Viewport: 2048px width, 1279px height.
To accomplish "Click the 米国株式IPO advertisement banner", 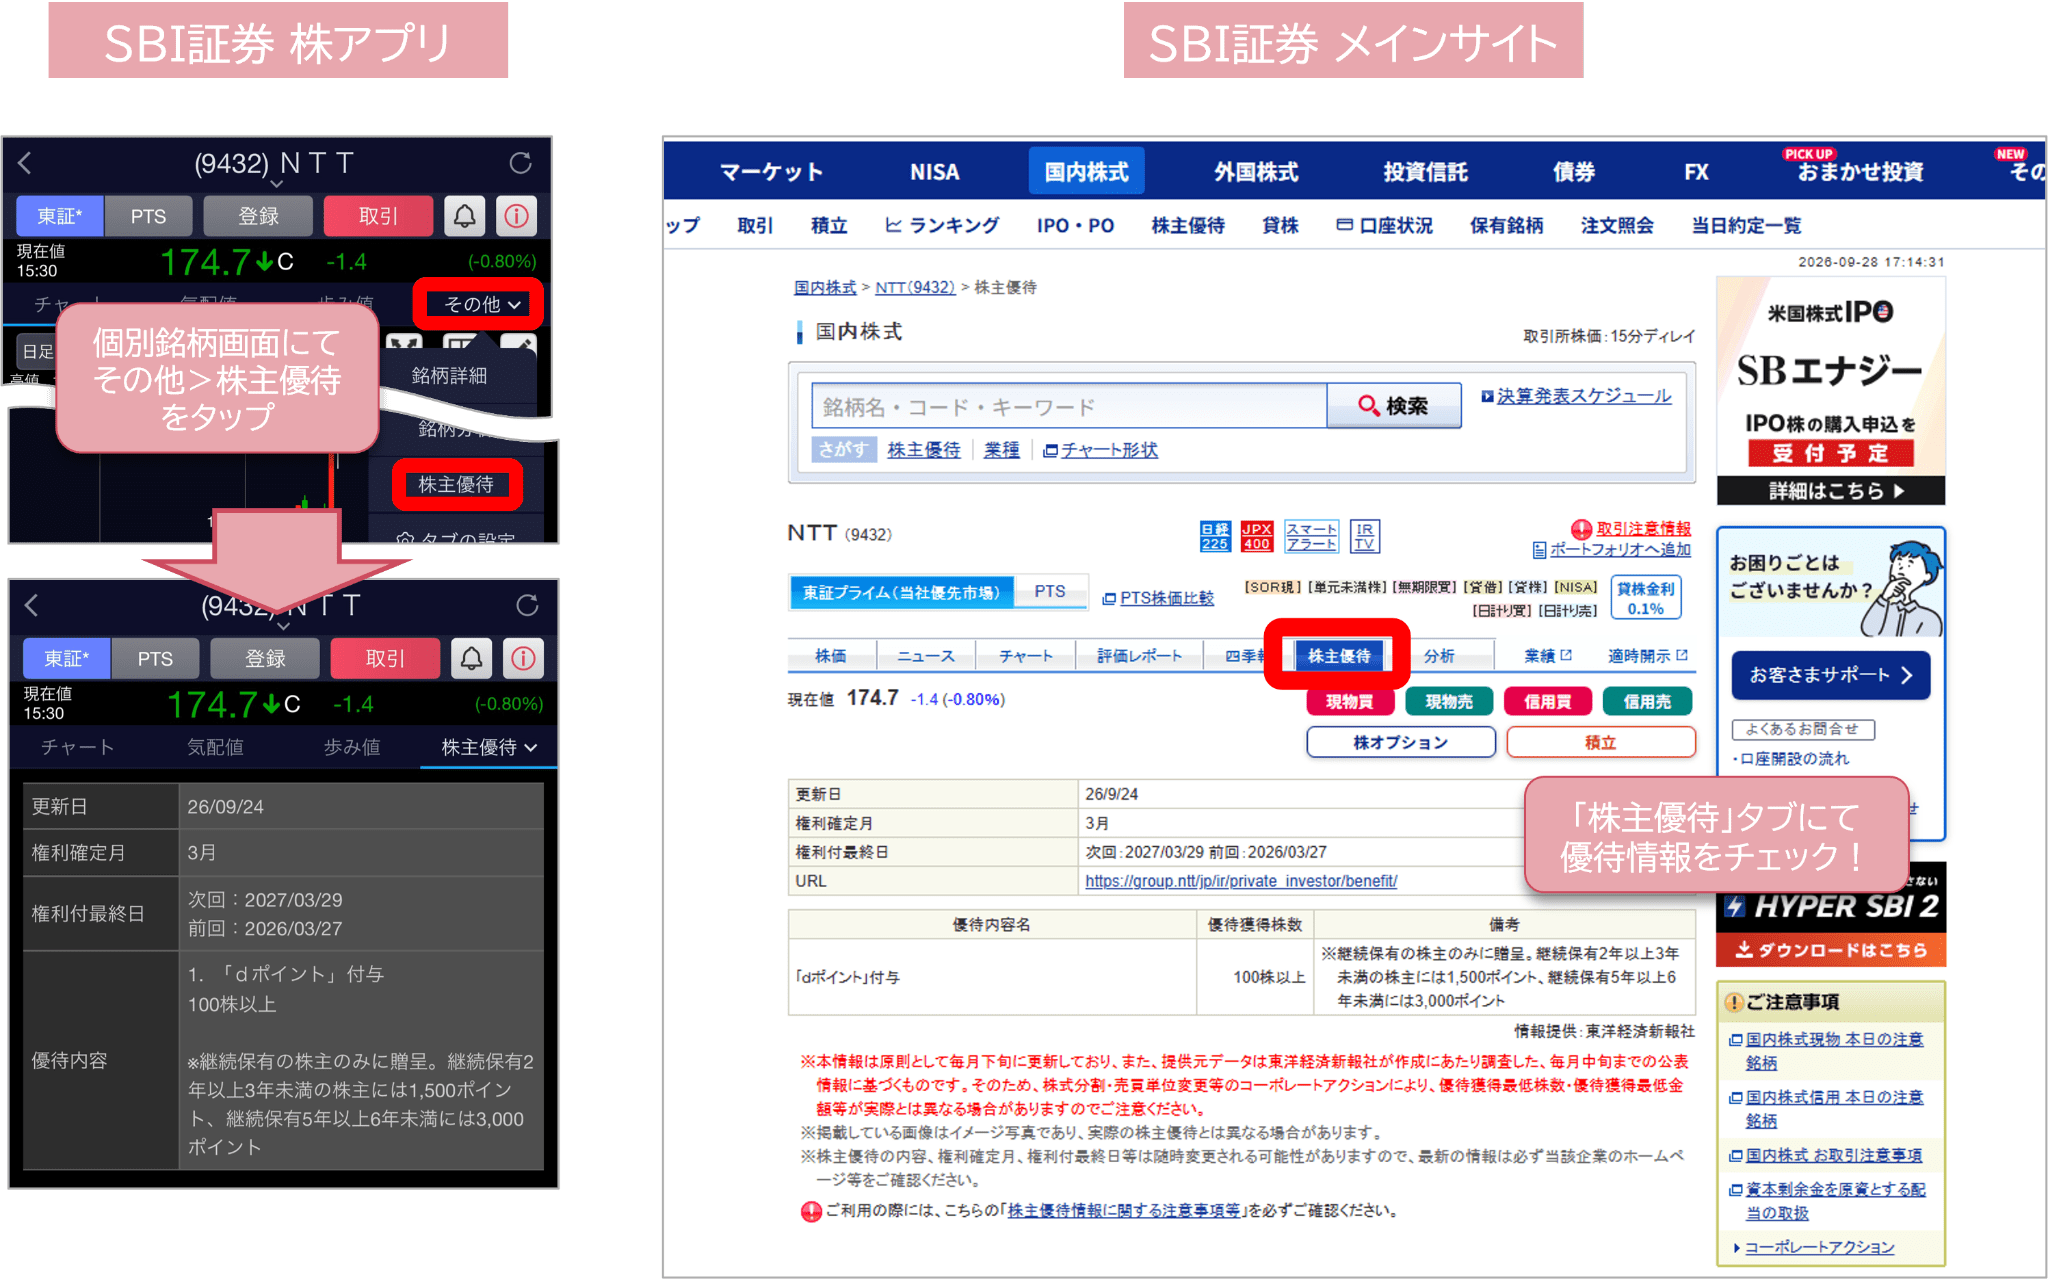I will 1831,391.
